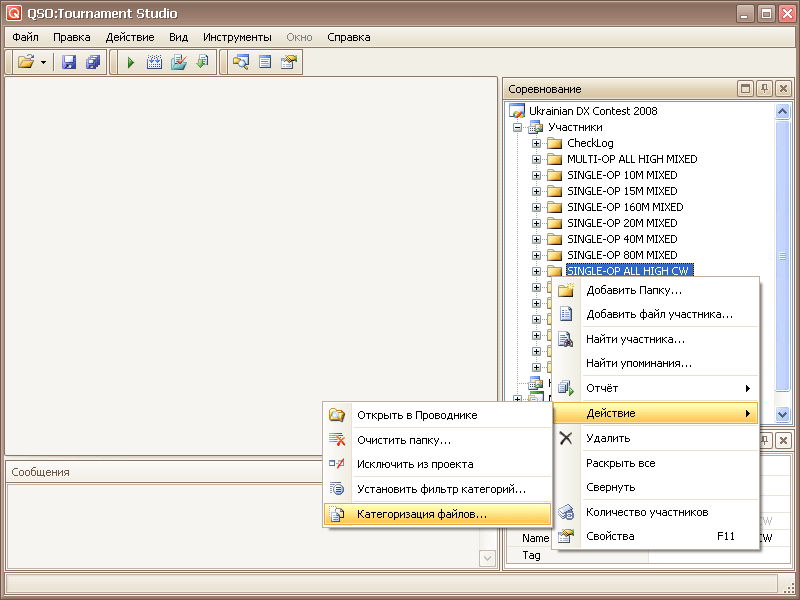Viewport: 800px width, 600px height.
Task: Click the single floppy disk save icon
Action: click(69, 62)
